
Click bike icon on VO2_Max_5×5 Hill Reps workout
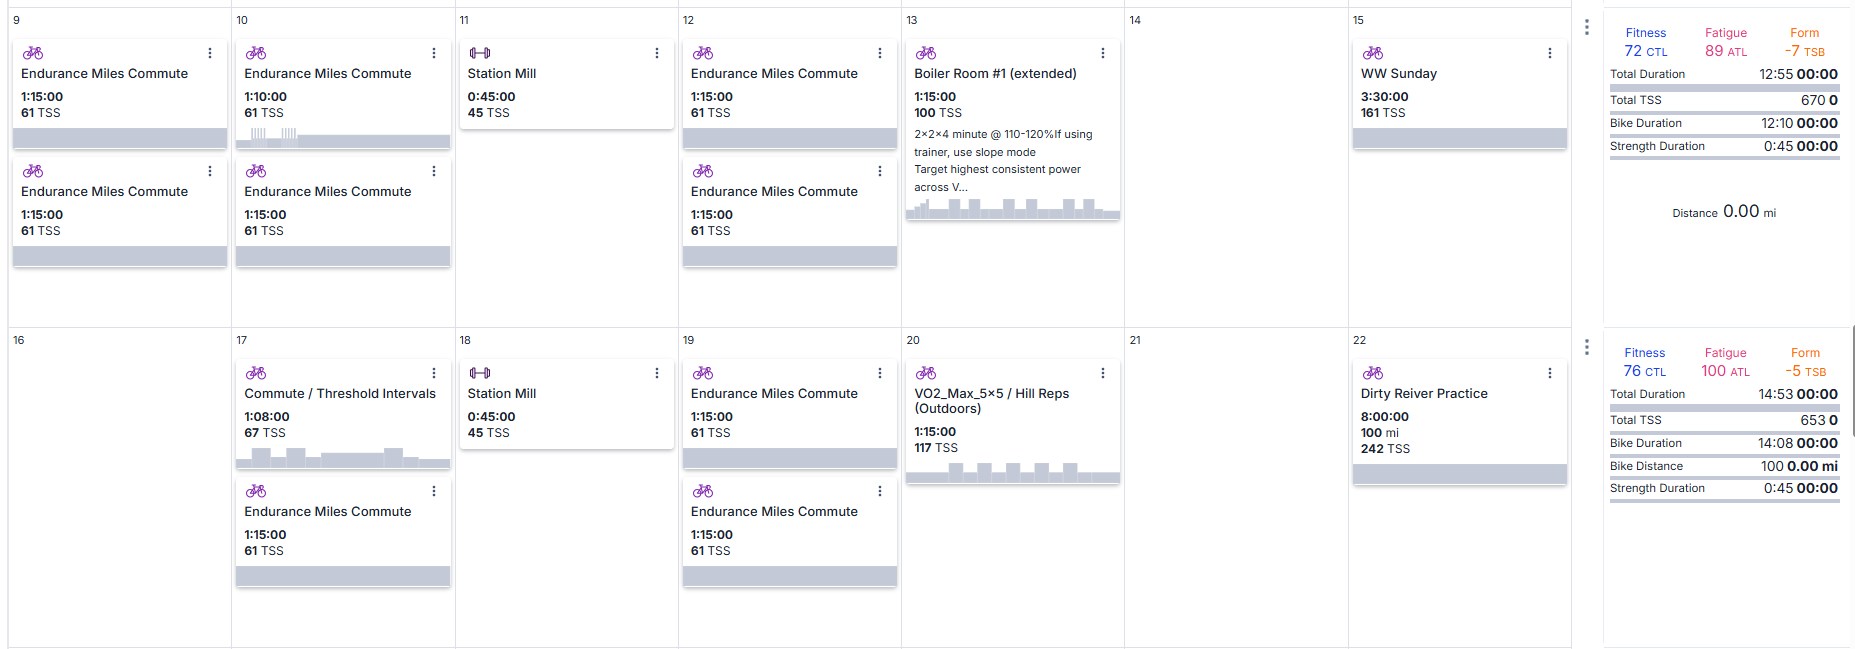pos(926,373)
